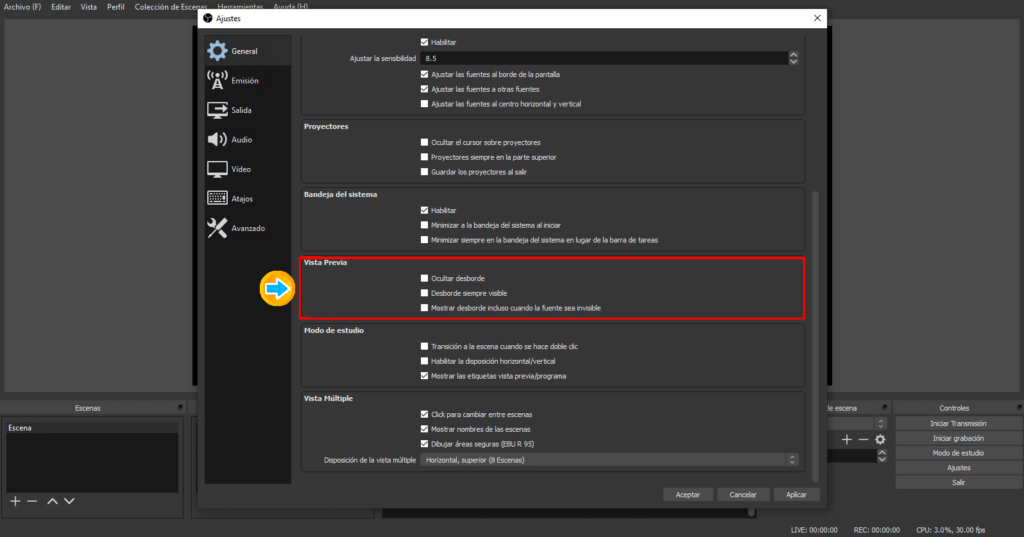Select the Vídeo monitor icon
This screenshot has width=1024, height=537.
217,169
